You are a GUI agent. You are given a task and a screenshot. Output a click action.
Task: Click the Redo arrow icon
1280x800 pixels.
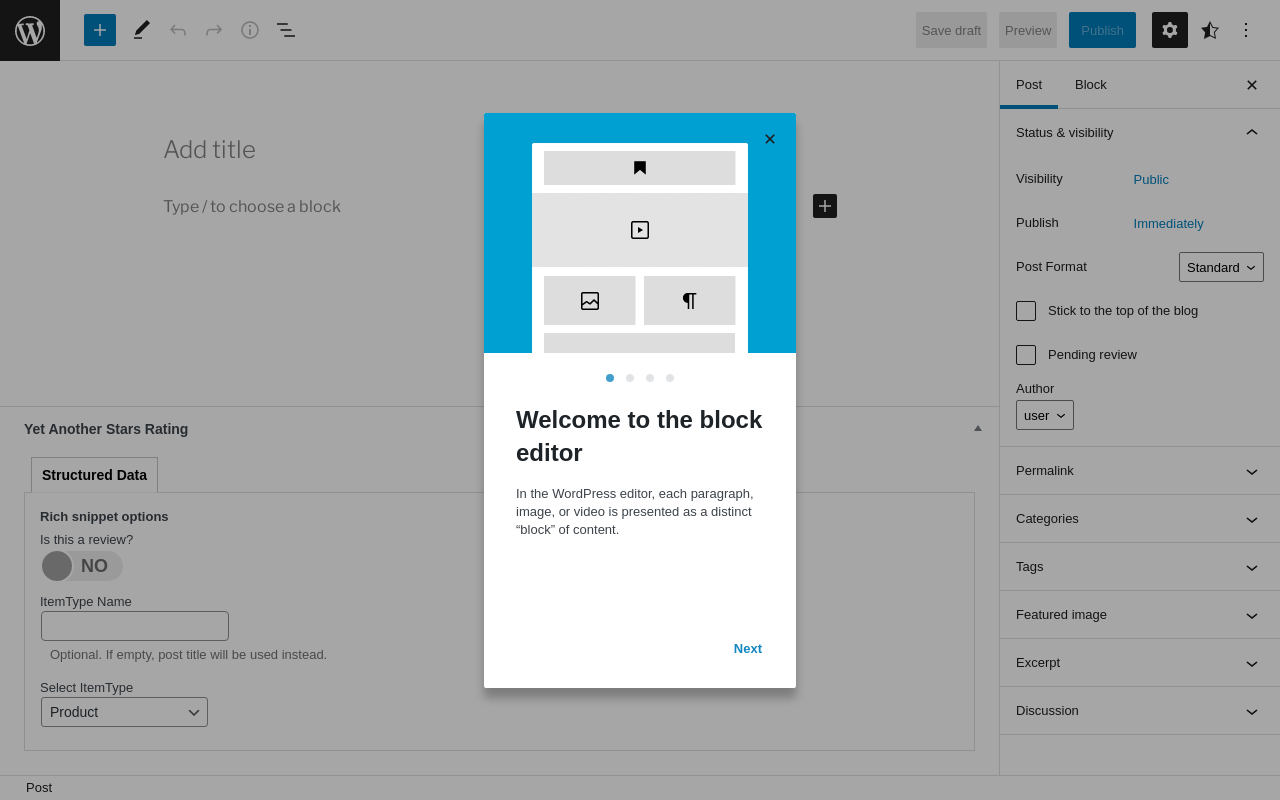pyautogui.click(x=214, y=30)
